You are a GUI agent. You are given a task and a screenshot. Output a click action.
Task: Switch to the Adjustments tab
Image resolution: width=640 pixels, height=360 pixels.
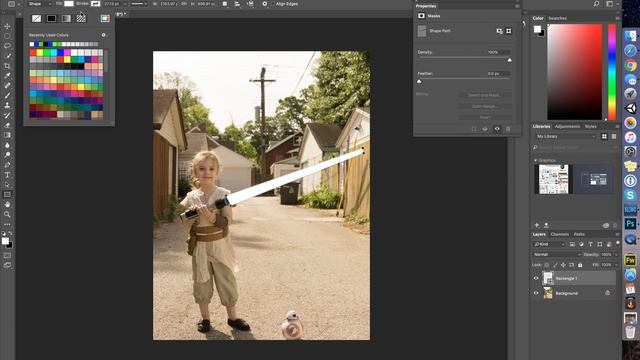point(567,127)
